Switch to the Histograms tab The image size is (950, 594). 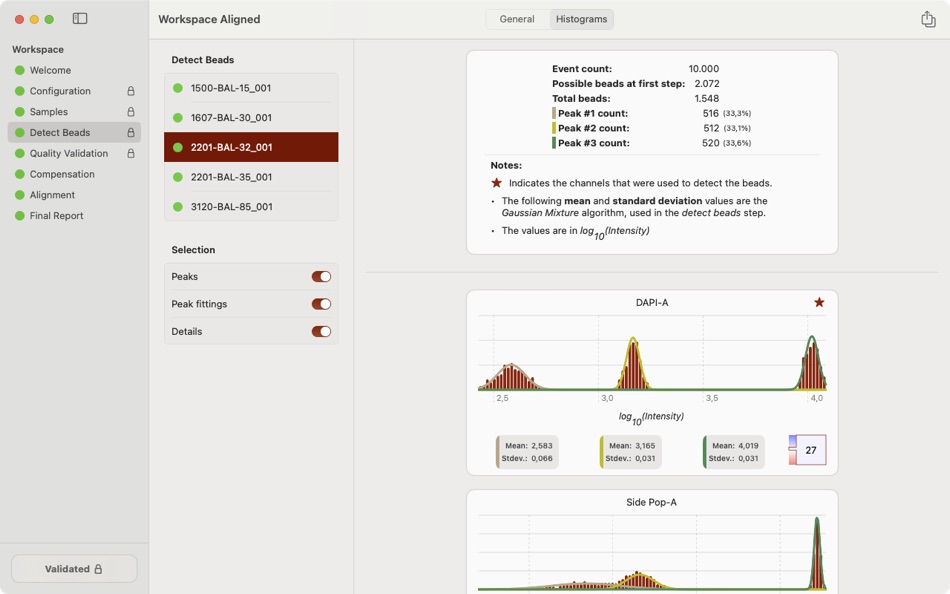click(582, 19)
